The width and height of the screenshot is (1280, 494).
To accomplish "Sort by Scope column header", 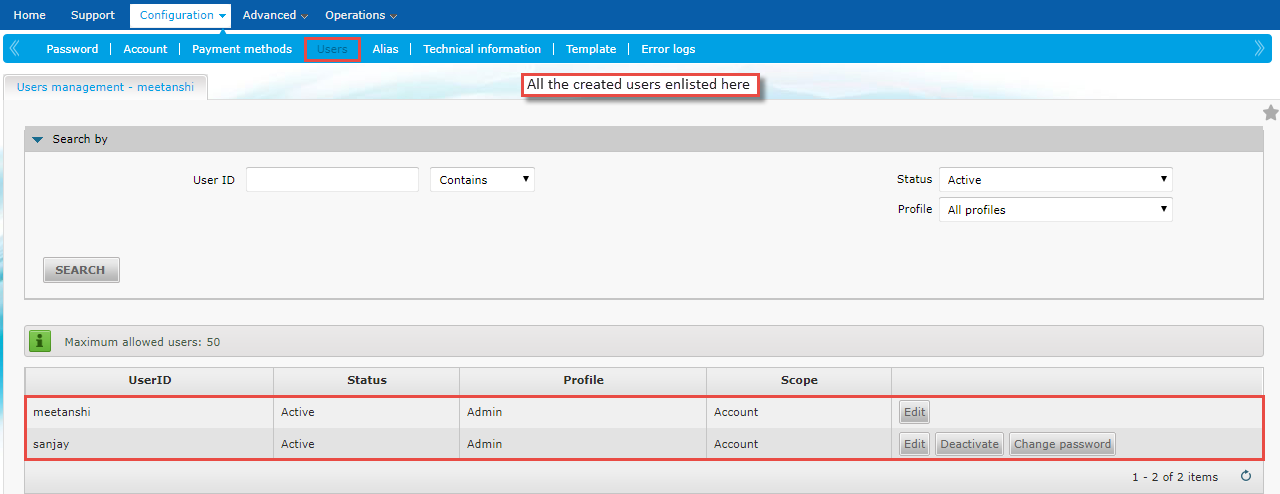I will [799, 380].
